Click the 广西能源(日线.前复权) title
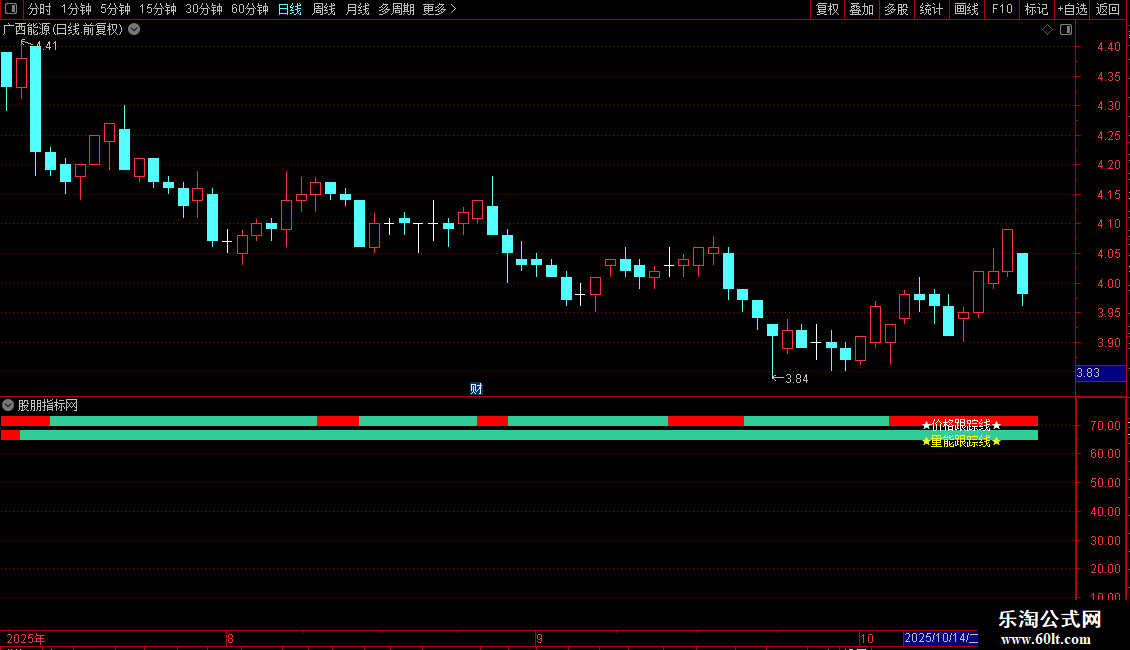 tap(63, 30)
